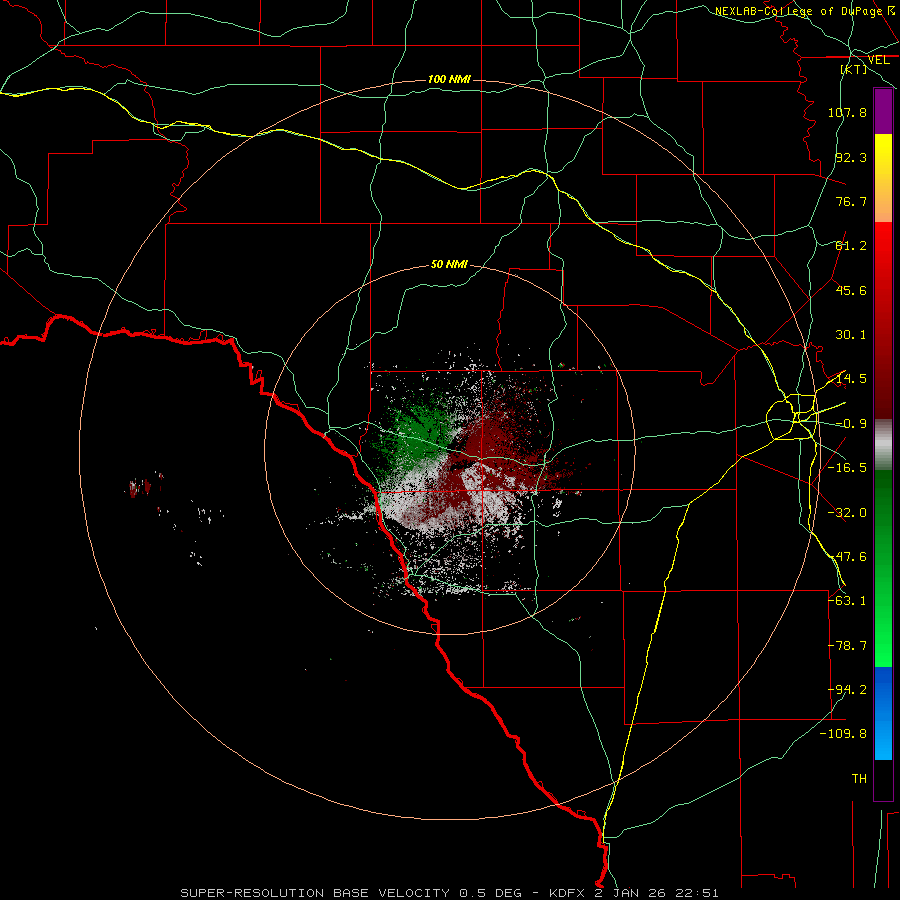Click the yellow highway loop around the eastern city
900x900 pixels.
coord(792,416)
